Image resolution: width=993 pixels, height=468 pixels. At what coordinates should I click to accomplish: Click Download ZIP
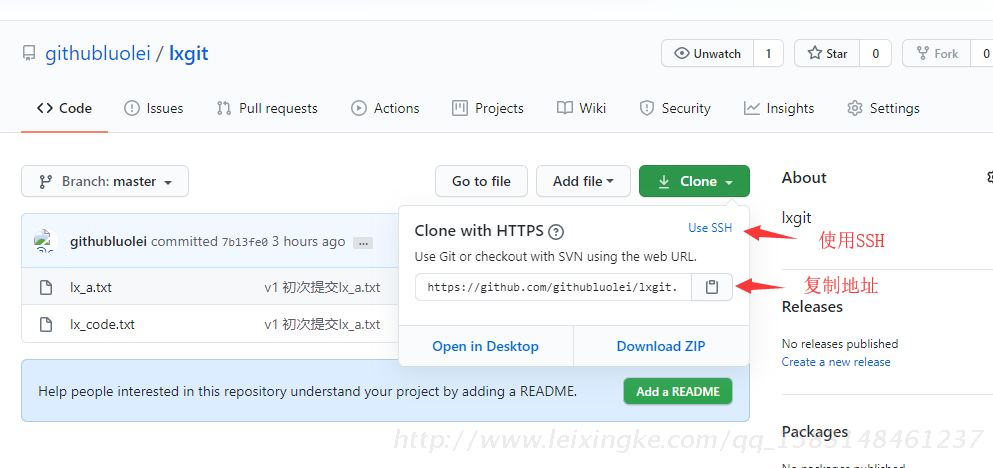[x=661, y=346]
